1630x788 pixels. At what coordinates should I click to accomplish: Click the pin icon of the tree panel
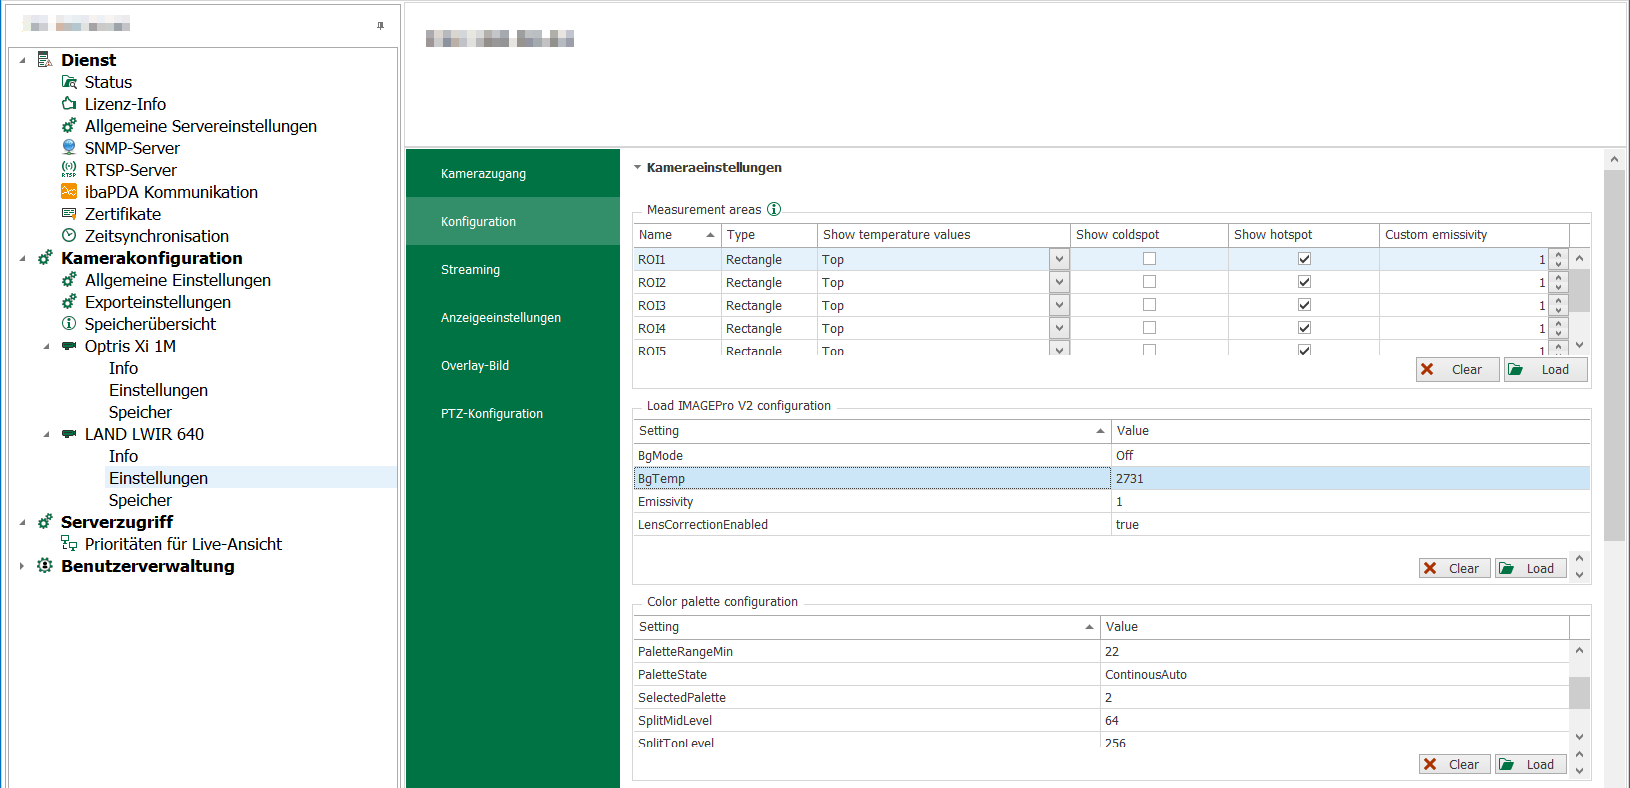tap(380, 25)
